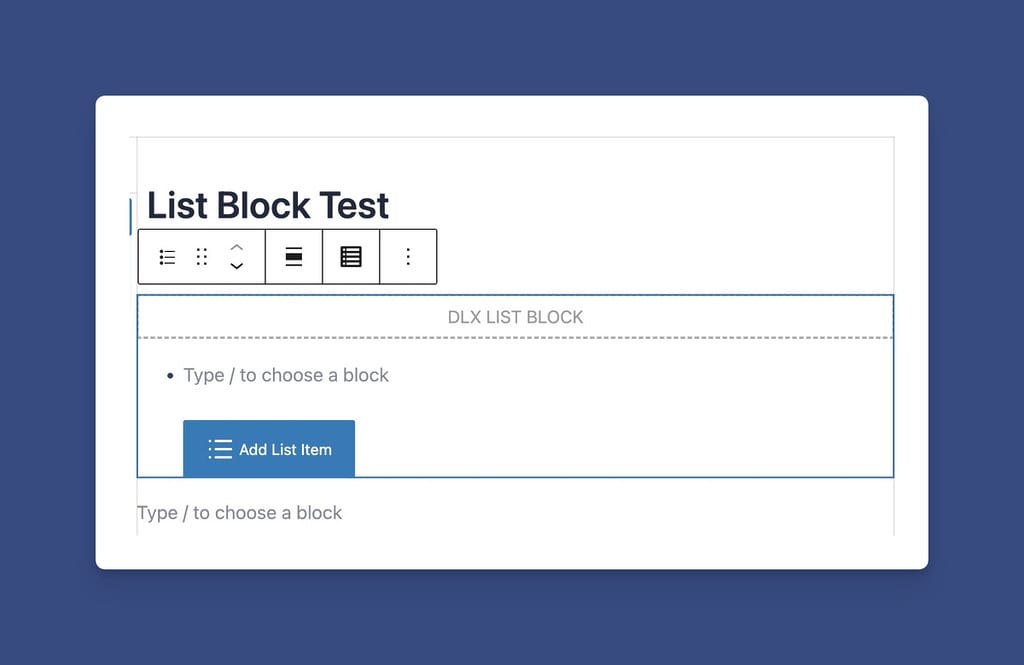Select the heading block above the toolbar
The height and width of the screenshot is (665, 1024).
click(x=267, y=205)
